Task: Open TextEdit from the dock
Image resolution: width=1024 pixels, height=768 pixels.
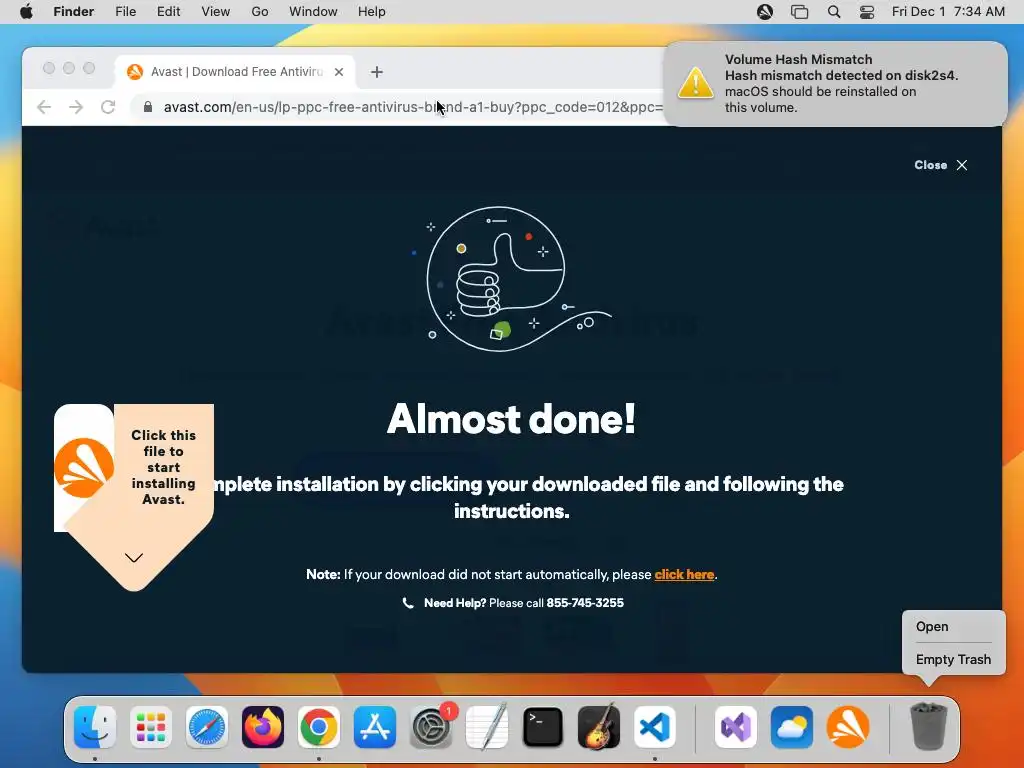Action: point(487,727)
